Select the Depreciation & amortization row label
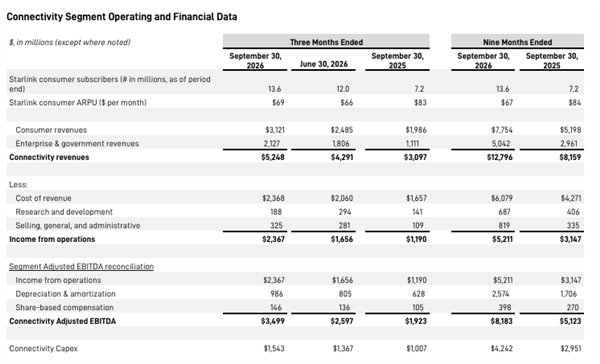Screen dimensions: 600x364 (x=65, y=294)
